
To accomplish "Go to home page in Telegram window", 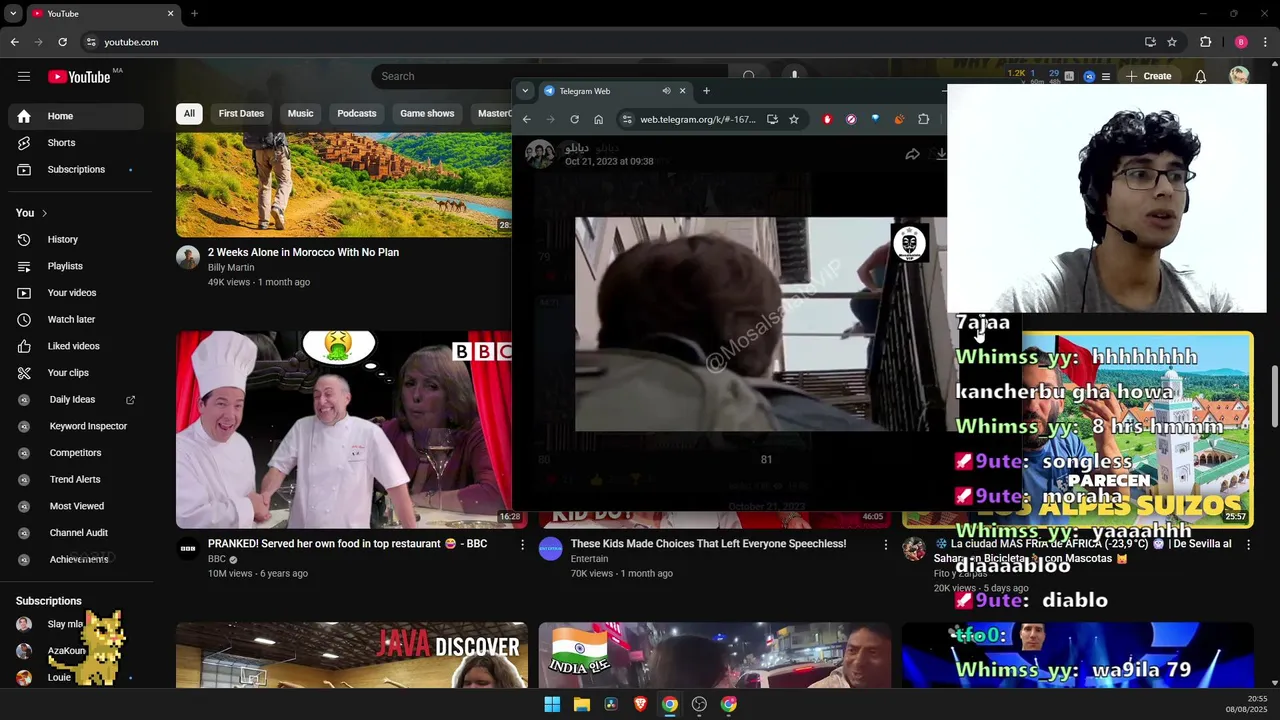I will tap(598, 119).
